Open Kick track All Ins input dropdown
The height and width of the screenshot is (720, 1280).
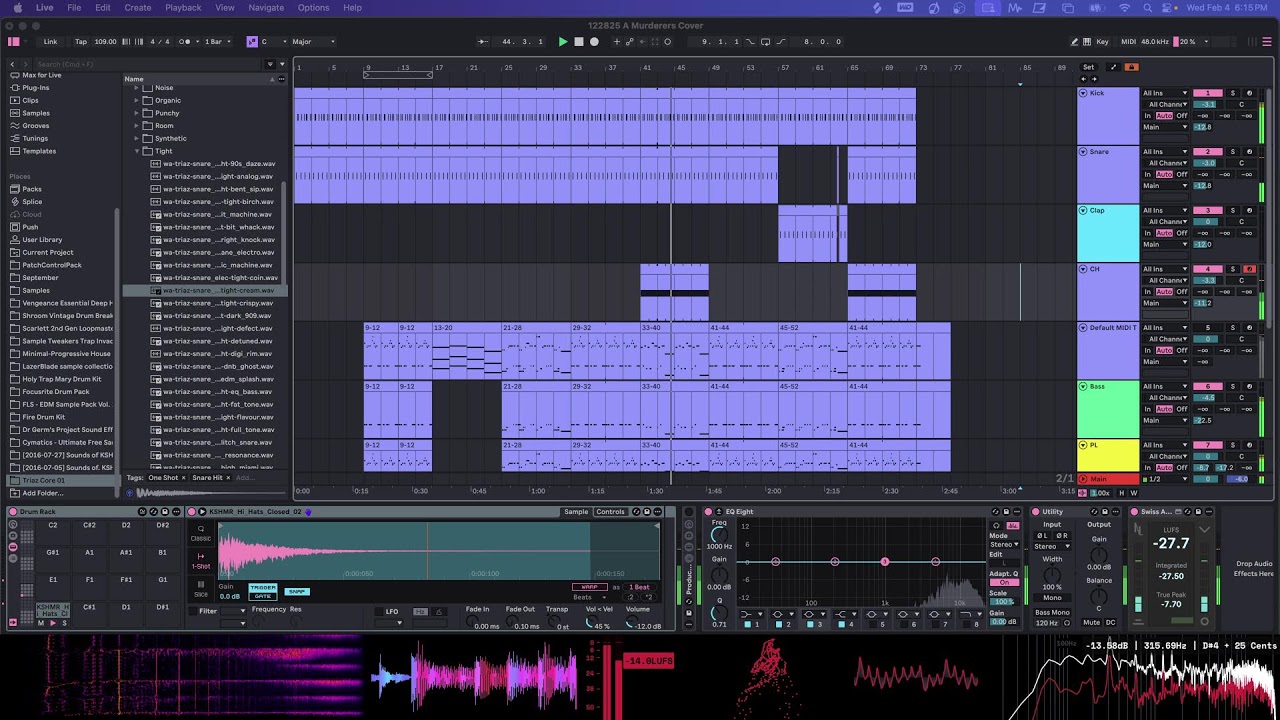pyautogui.click(x=1166, y=93)
